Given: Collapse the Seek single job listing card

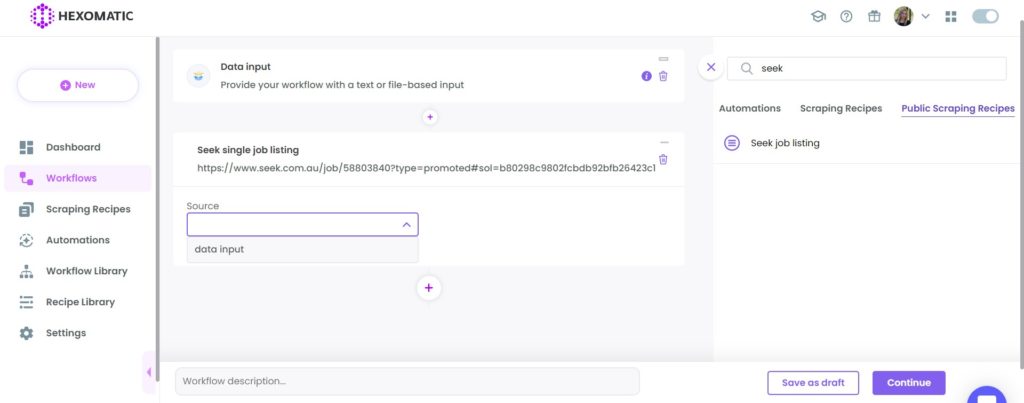Looking at the screenshot, I should [664, 142].
